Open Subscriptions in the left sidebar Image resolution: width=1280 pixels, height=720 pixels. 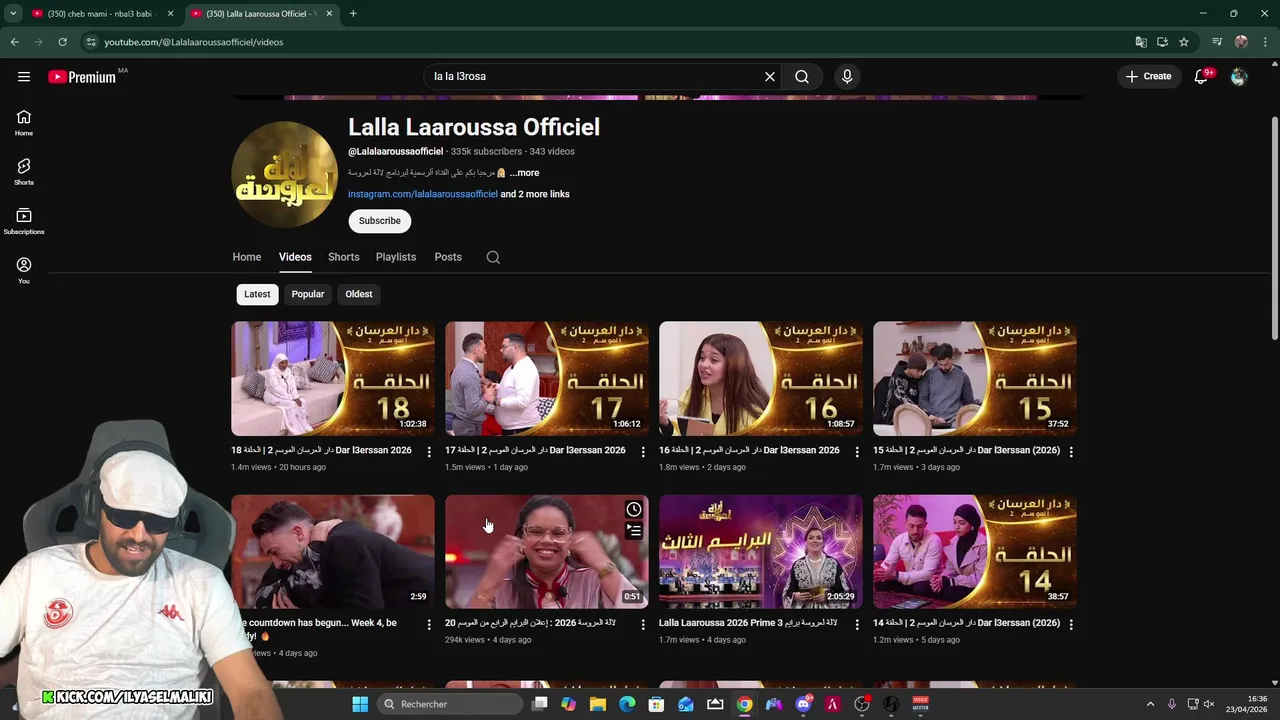(24, 221)
